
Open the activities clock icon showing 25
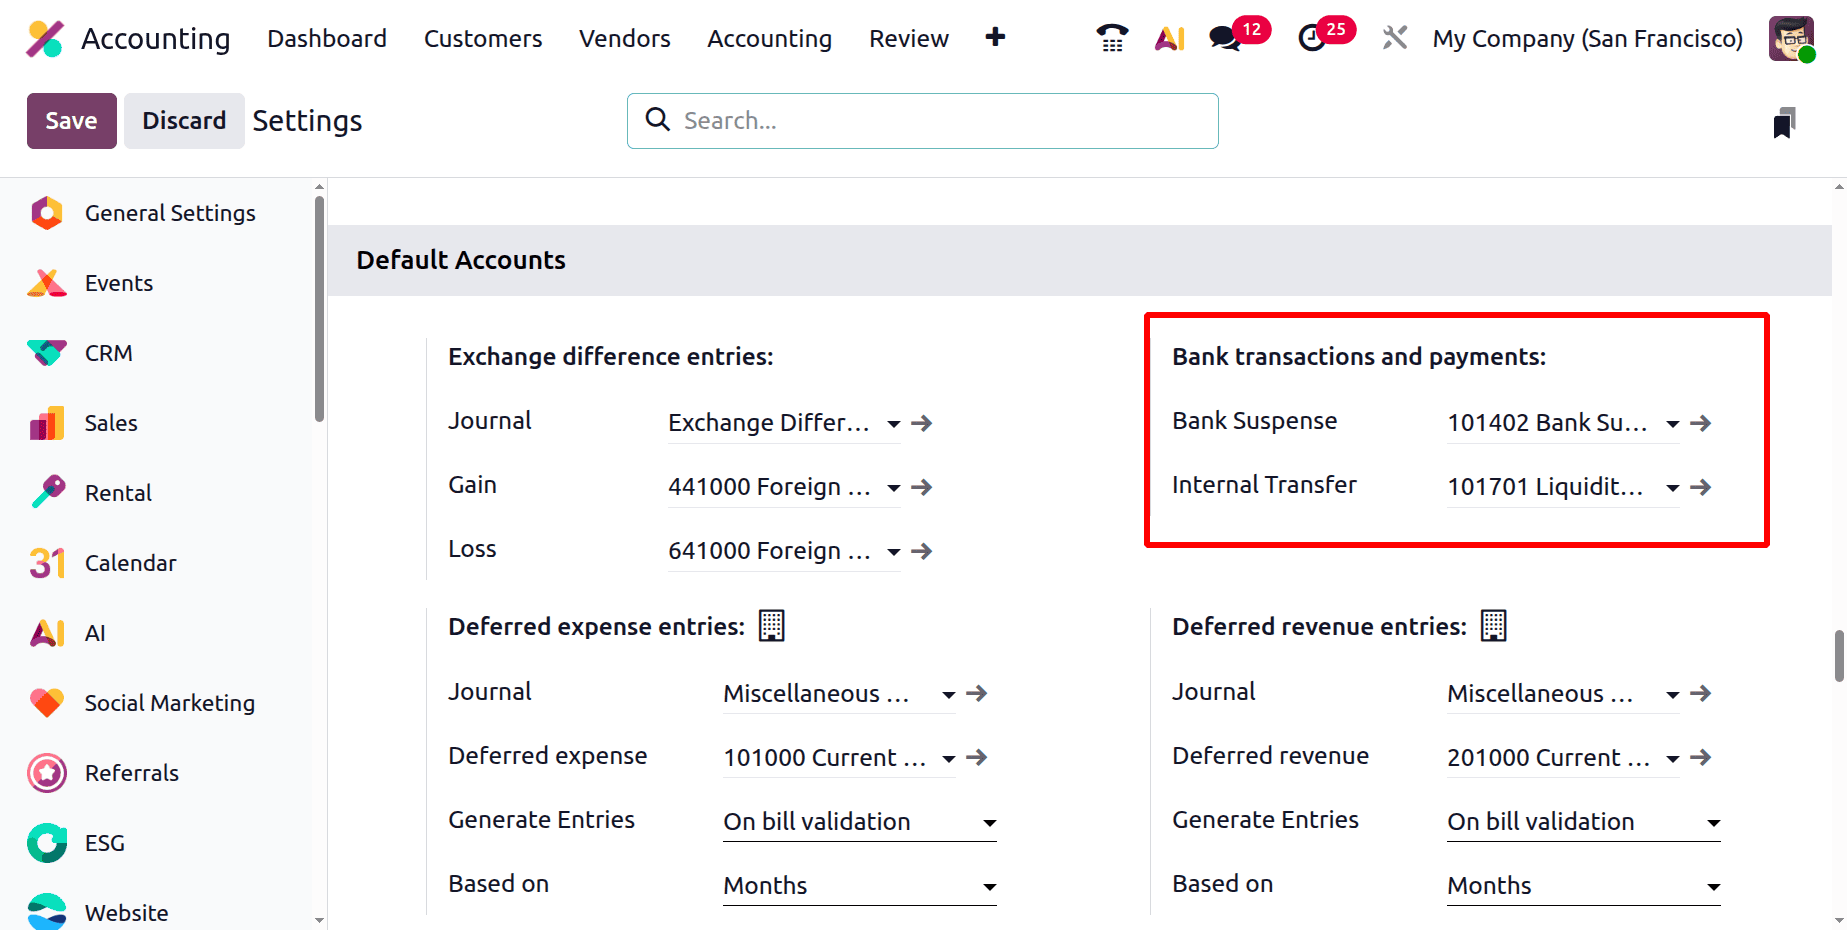(x=1312, y=38)
